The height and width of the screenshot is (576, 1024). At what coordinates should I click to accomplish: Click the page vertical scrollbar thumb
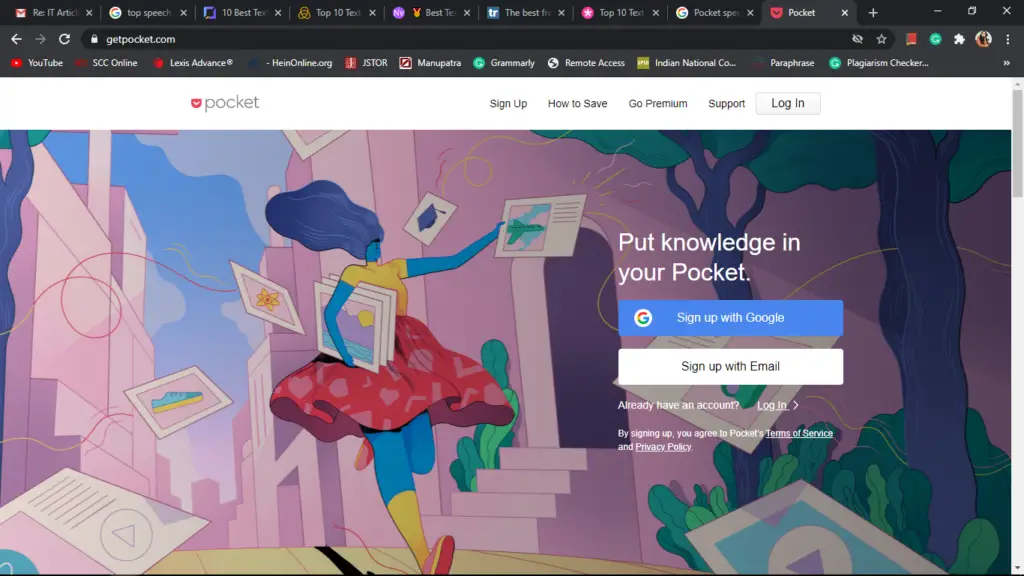1017,143
